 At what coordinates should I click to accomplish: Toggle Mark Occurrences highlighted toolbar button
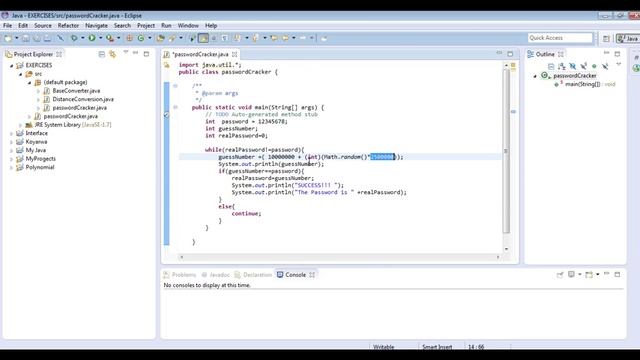coord(203,38)
